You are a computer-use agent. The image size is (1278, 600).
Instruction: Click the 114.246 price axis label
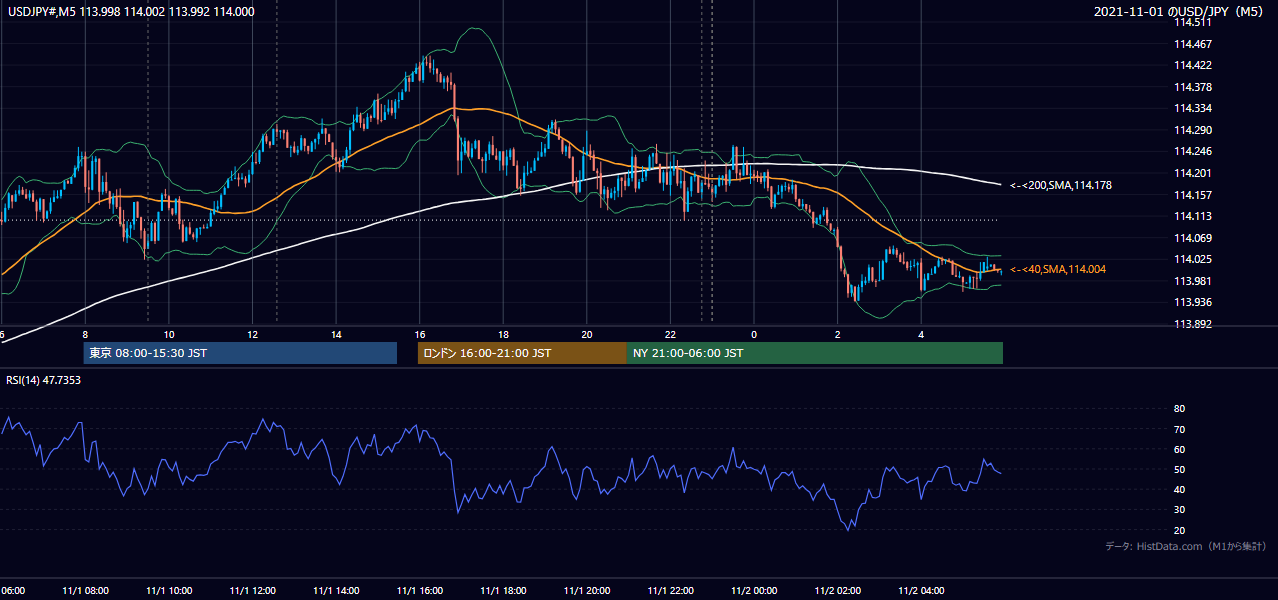(1193, 151)
